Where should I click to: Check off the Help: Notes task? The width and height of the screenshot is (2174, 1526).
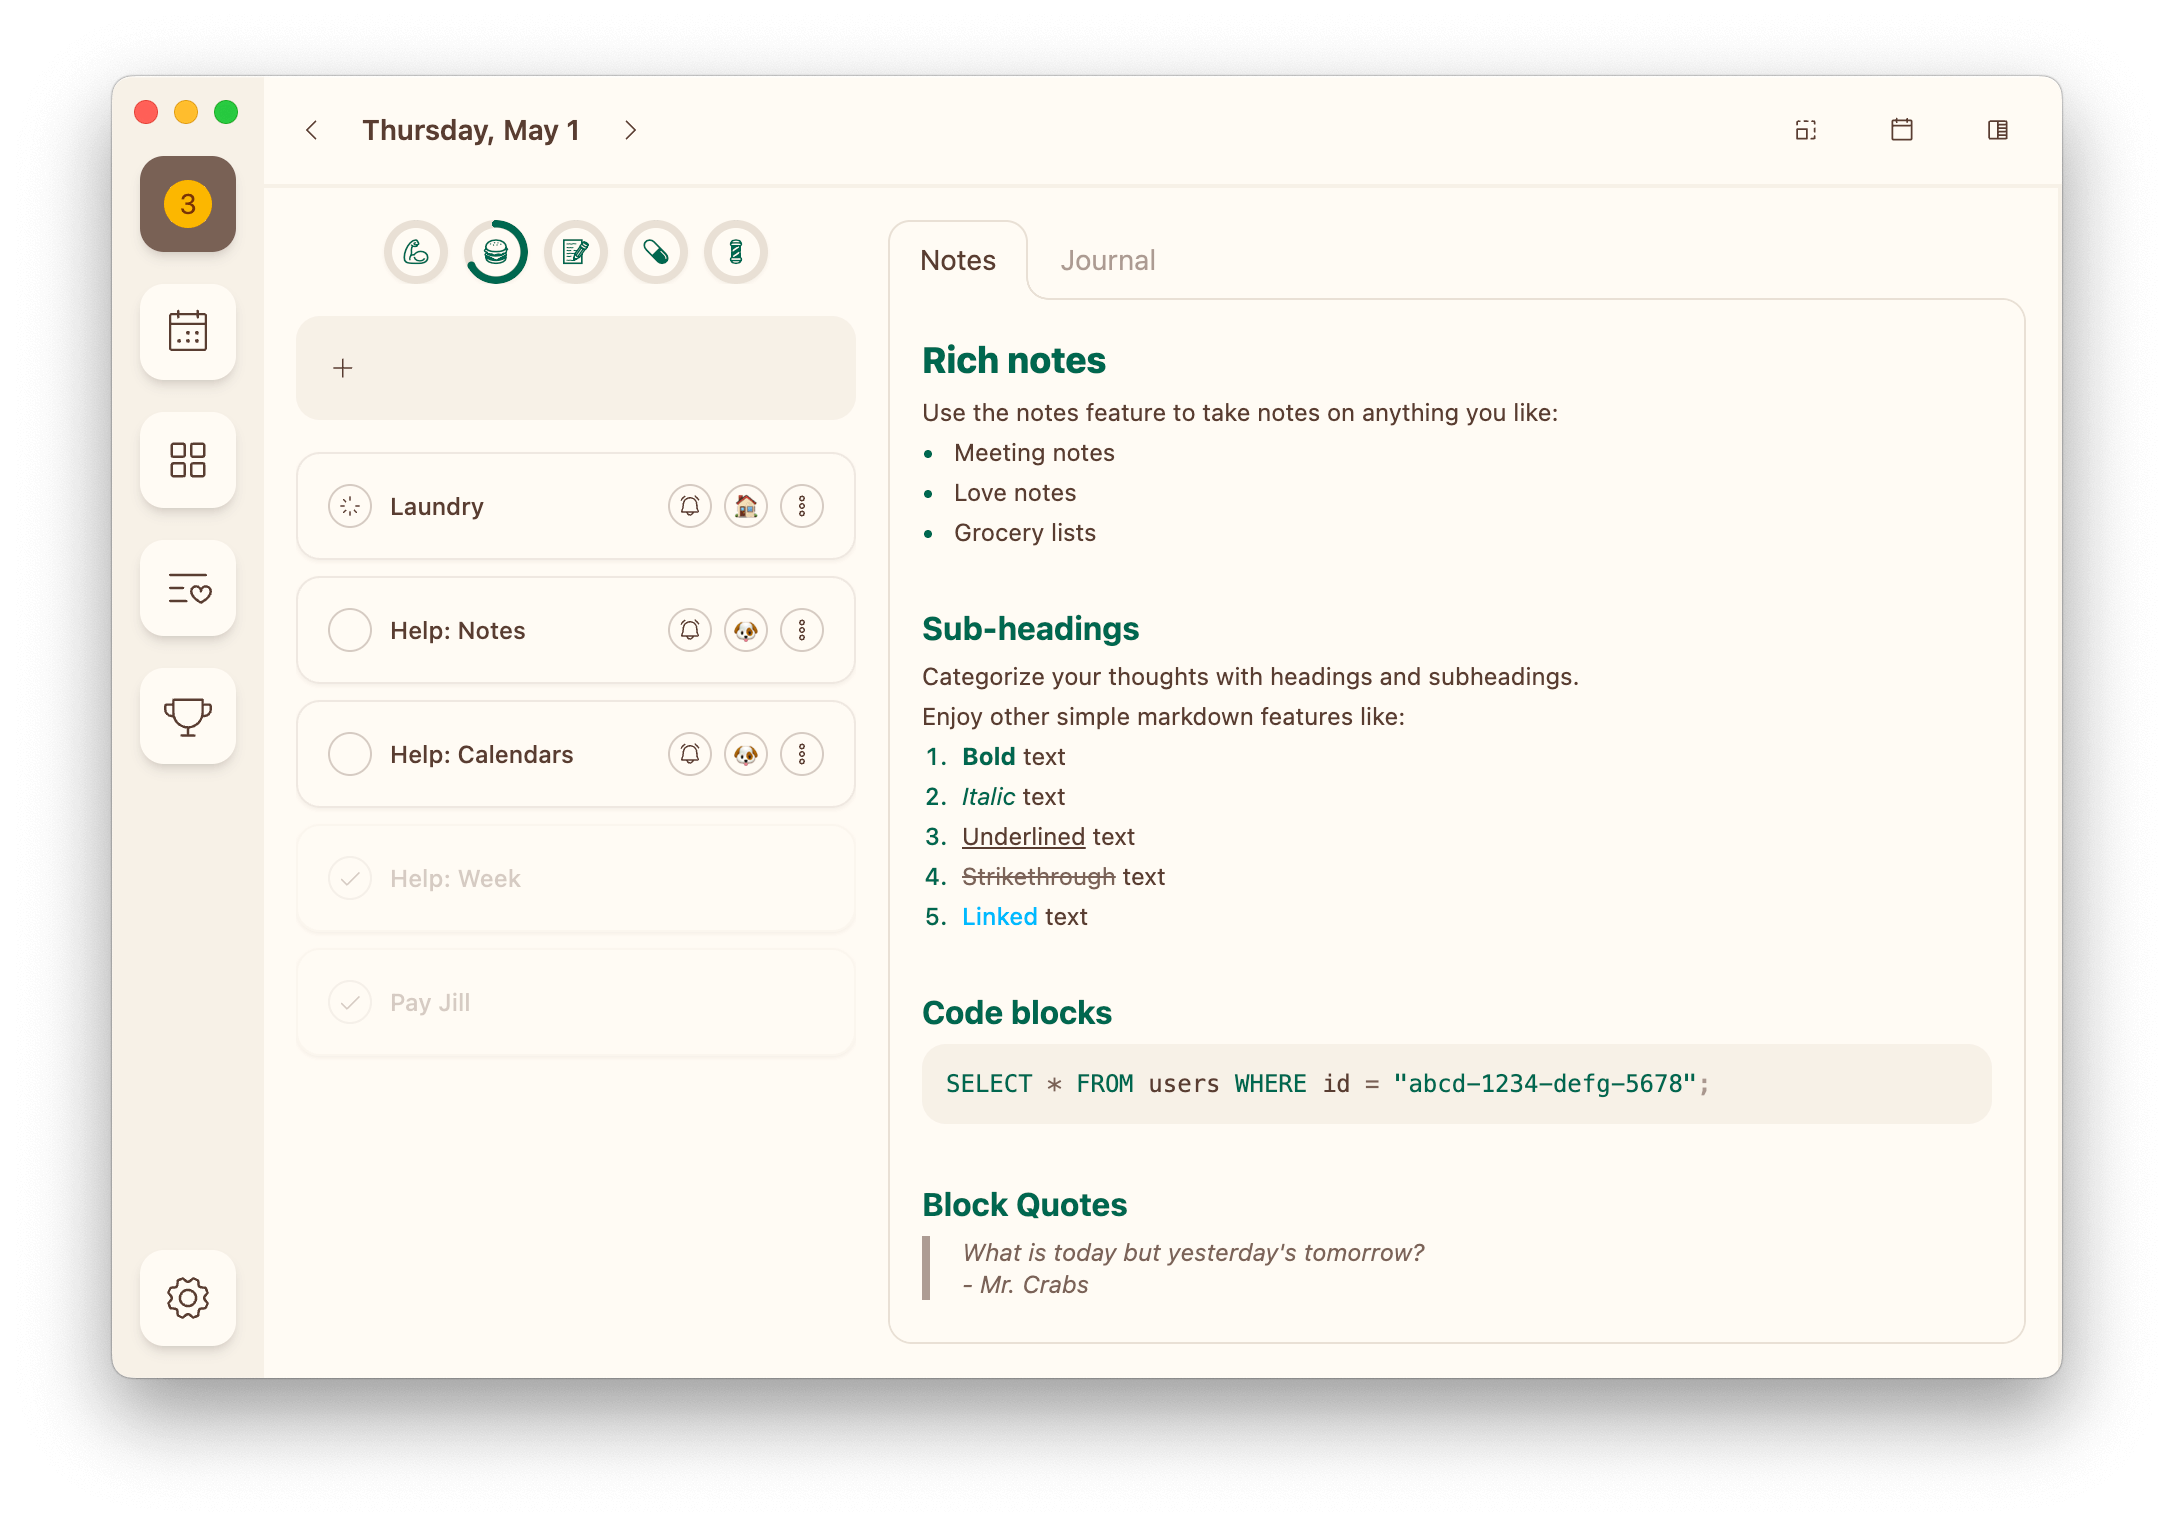tap(350, 630)
